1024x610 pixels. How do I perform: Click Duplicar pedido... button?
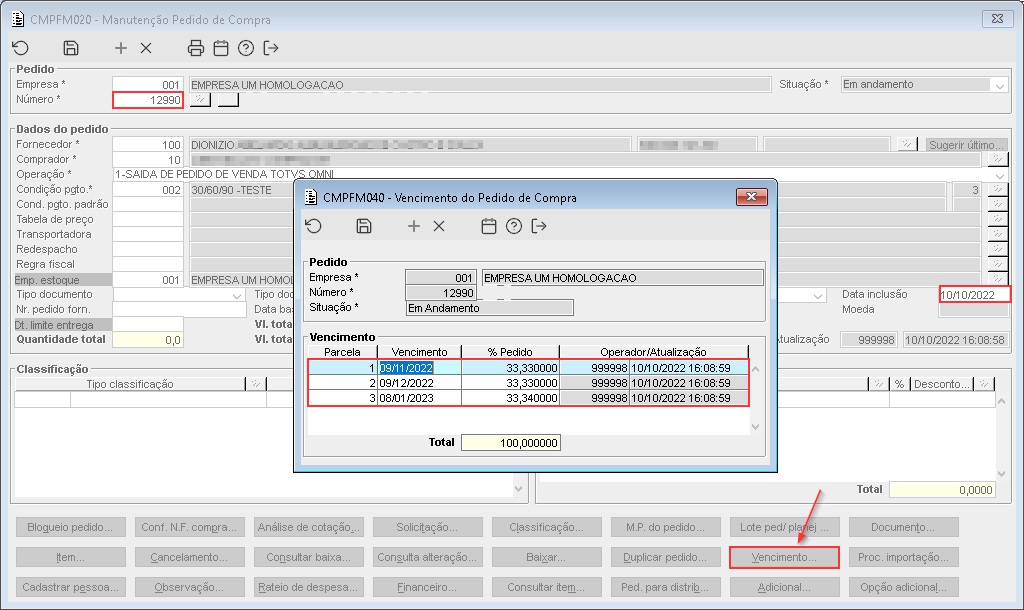pos(665,557)
